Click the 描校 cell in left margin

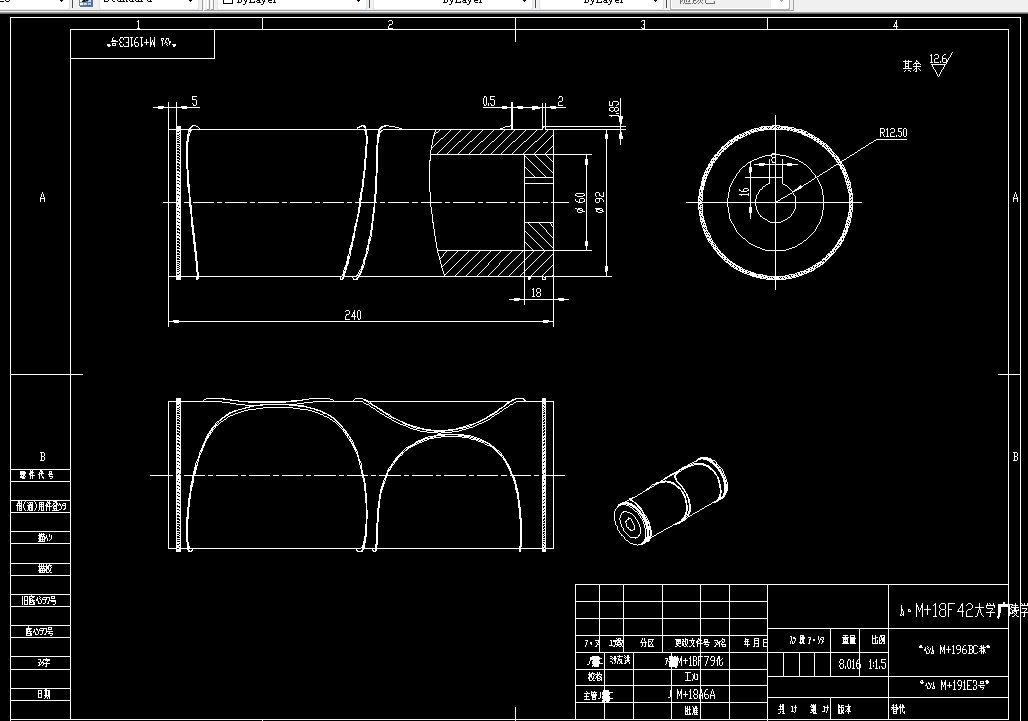point(41,569)
